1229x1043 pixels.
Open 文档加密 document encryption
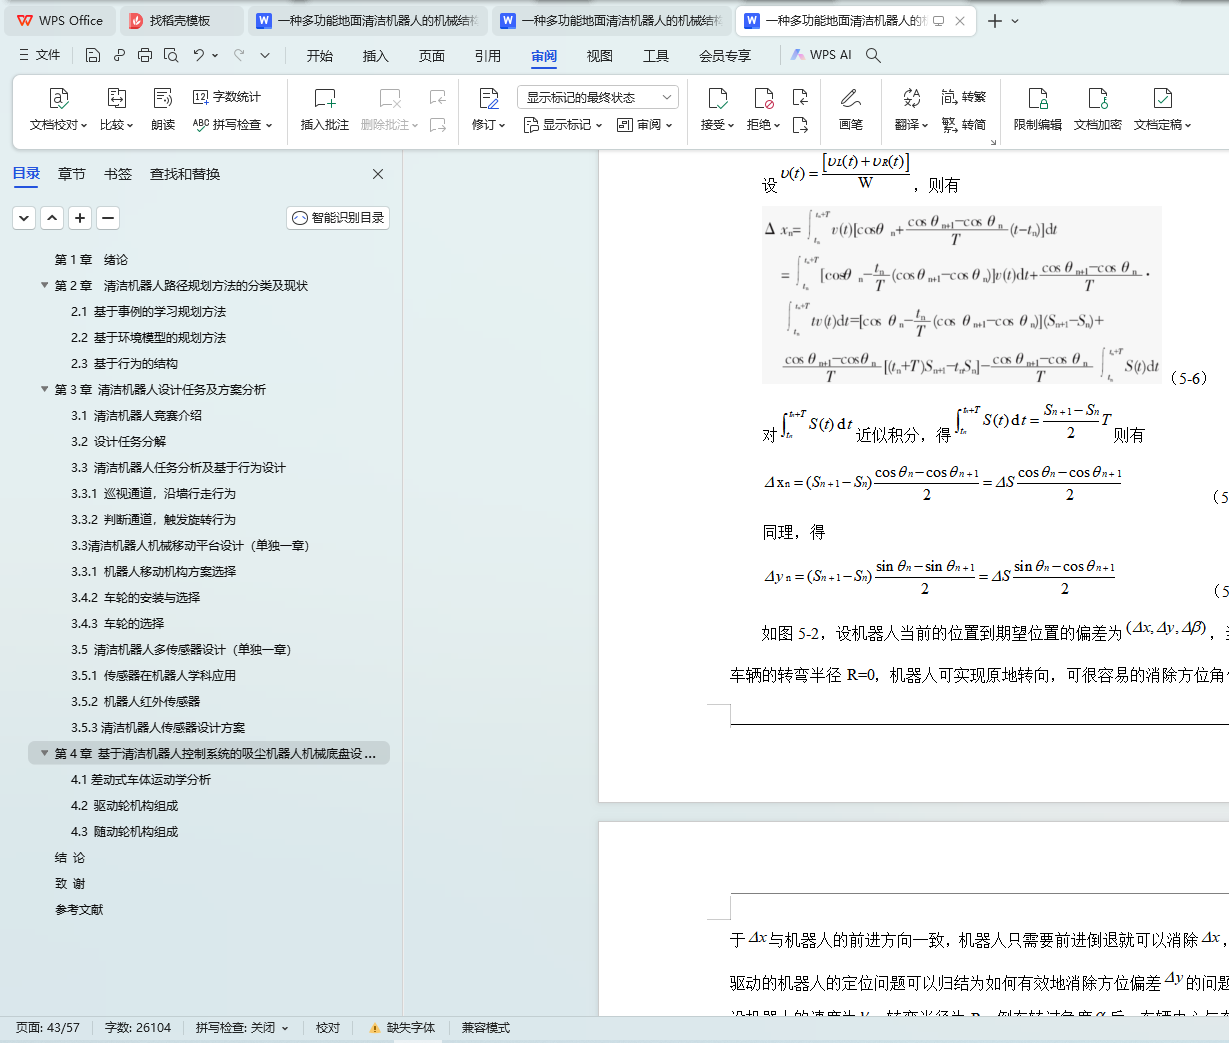click(1098, 109)
